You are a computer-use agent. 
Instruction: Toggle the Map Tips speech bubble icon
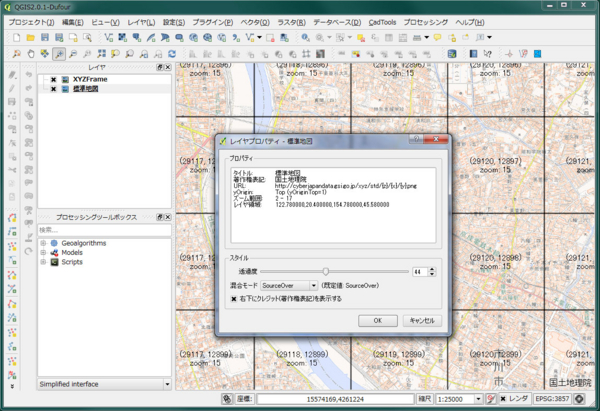coord(437,38)
